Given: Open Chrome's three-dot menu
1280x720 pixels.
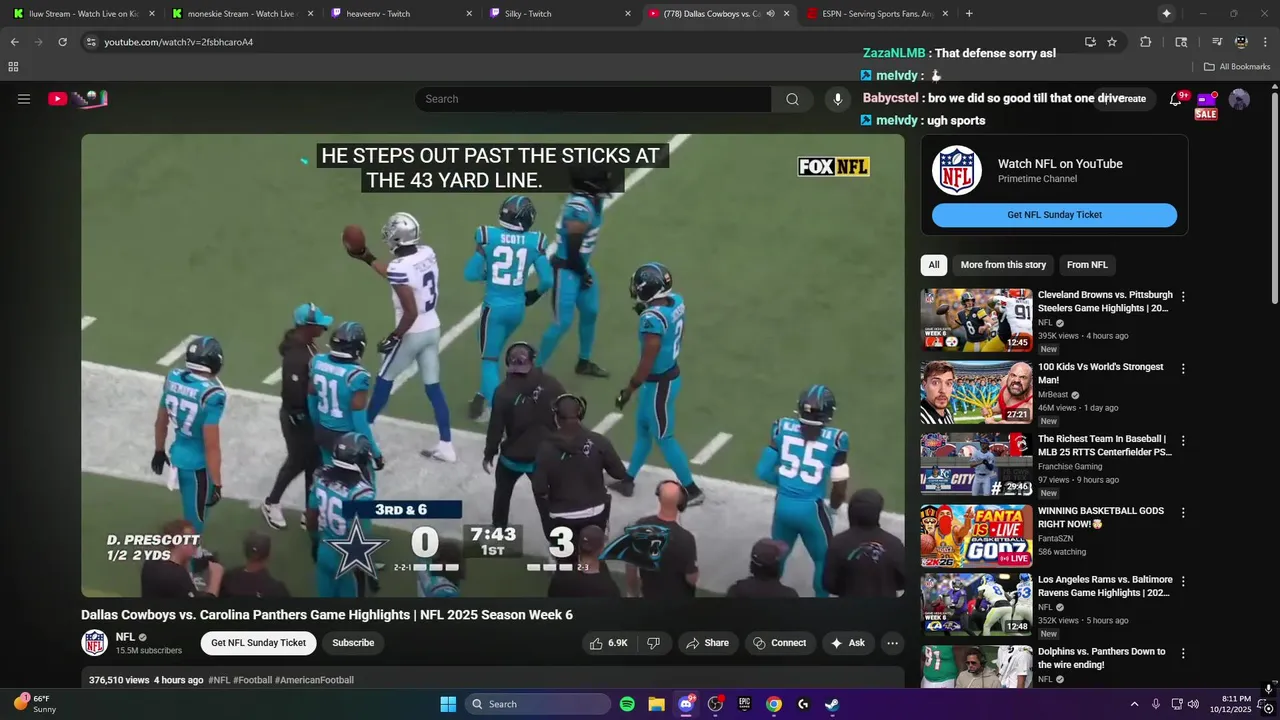Looking at the screenshot, I should tap(1265, 42).
